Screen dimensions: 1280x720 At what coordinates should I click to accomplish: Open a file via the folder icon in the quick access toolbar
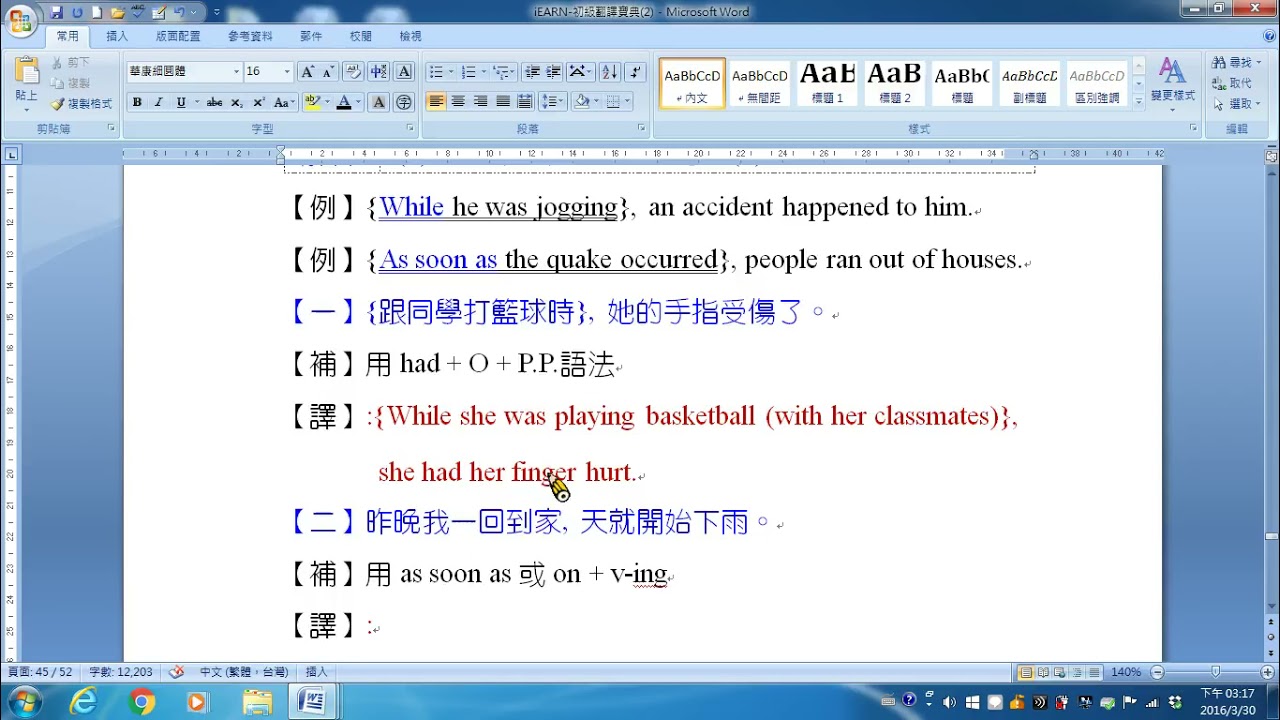pos(118,13)
